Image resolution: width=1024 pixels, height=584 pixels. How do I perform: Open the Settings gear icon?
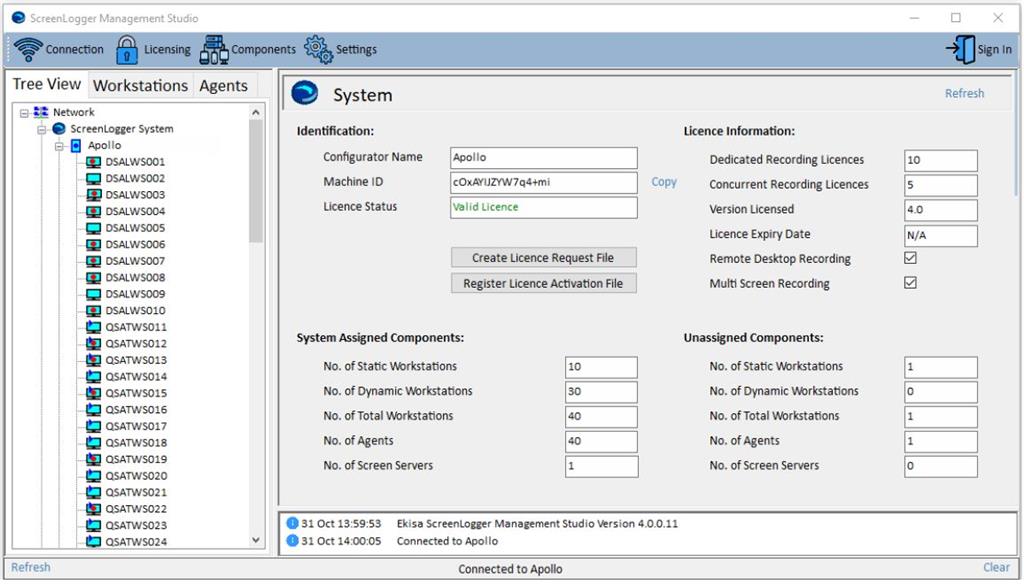(x=317, y=49)
